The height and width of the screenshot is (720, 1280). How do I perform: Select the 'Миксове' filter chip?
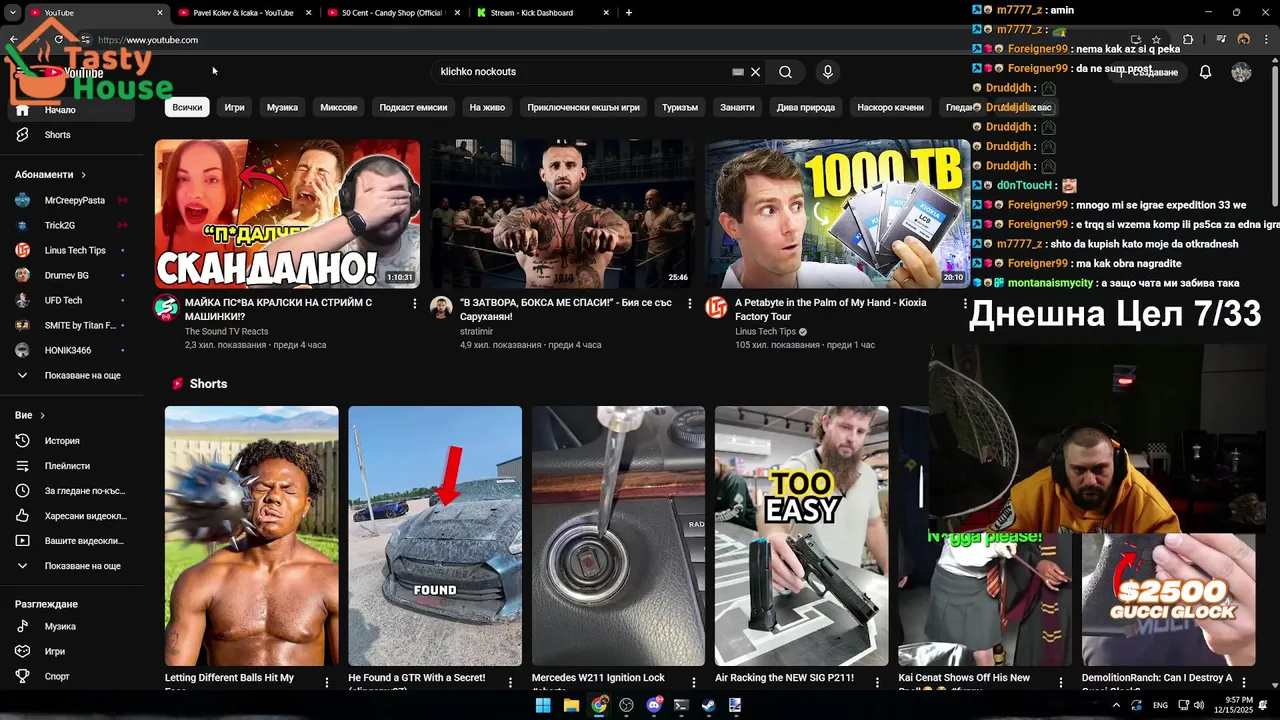(338, 107)
